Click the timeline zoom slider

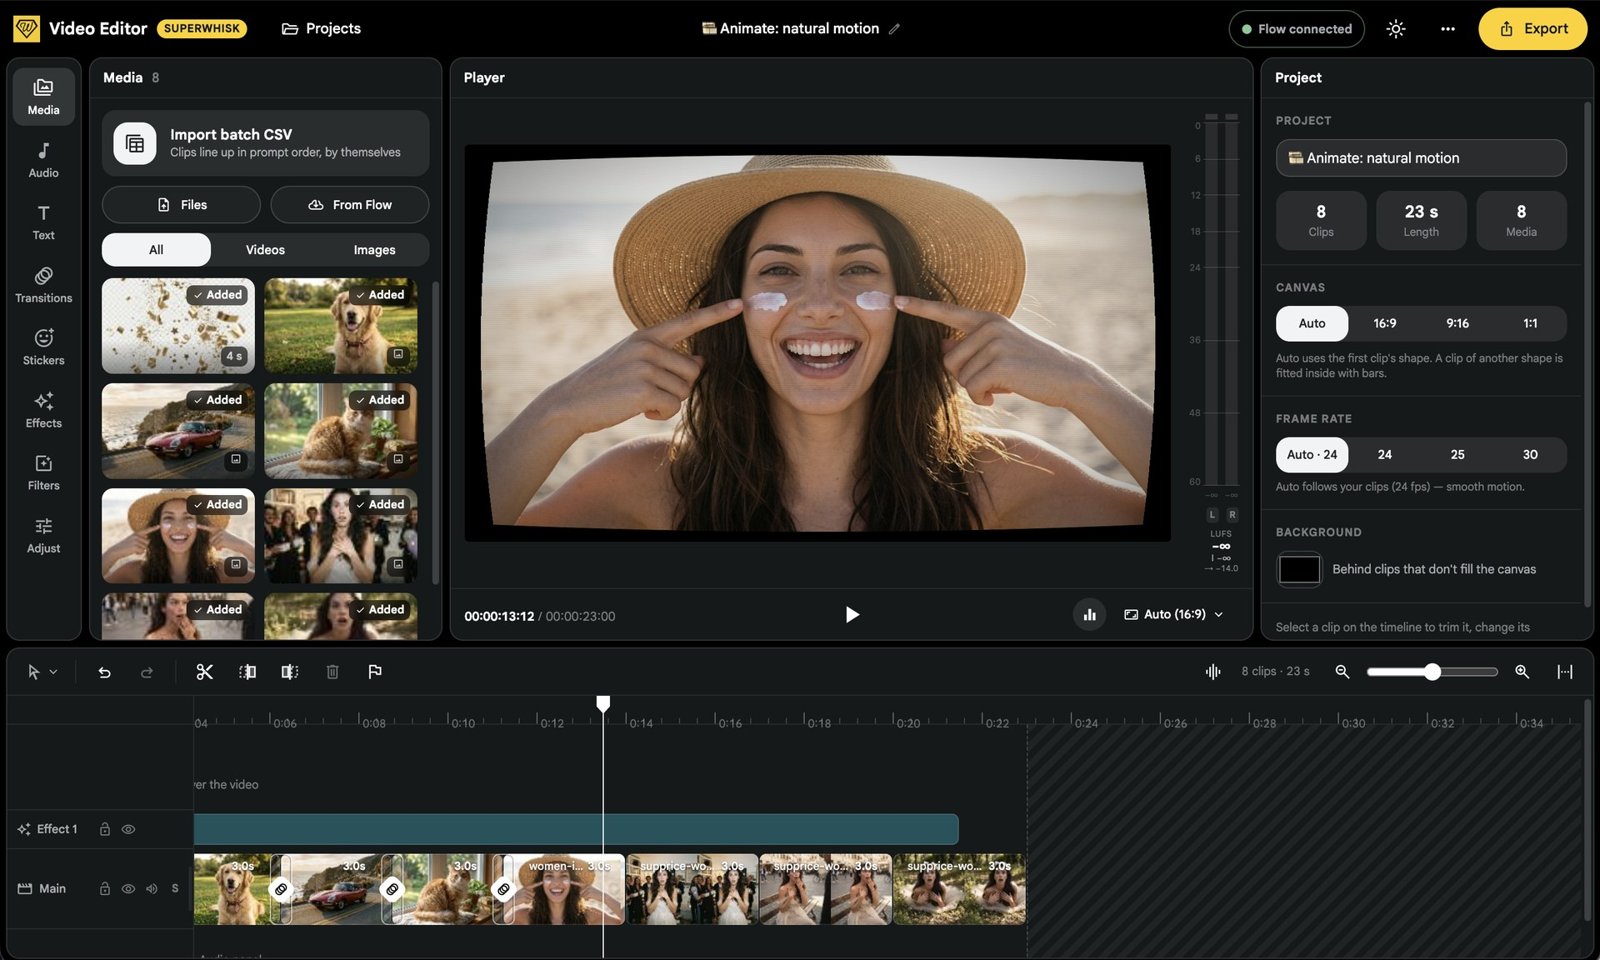tap(1432, 672)
